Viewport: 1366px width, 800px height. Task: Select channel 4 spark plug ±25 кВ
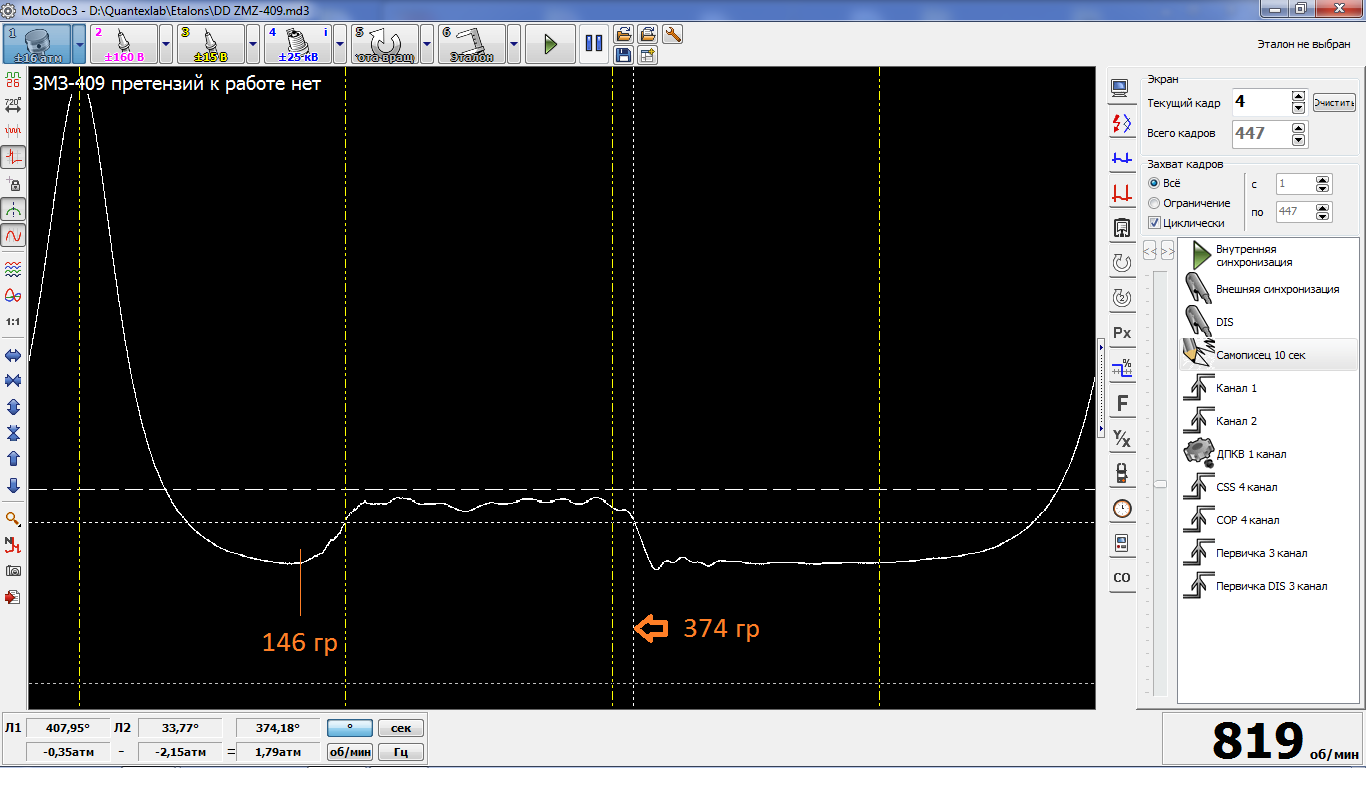pyautogui.click(x=297, y=44)
